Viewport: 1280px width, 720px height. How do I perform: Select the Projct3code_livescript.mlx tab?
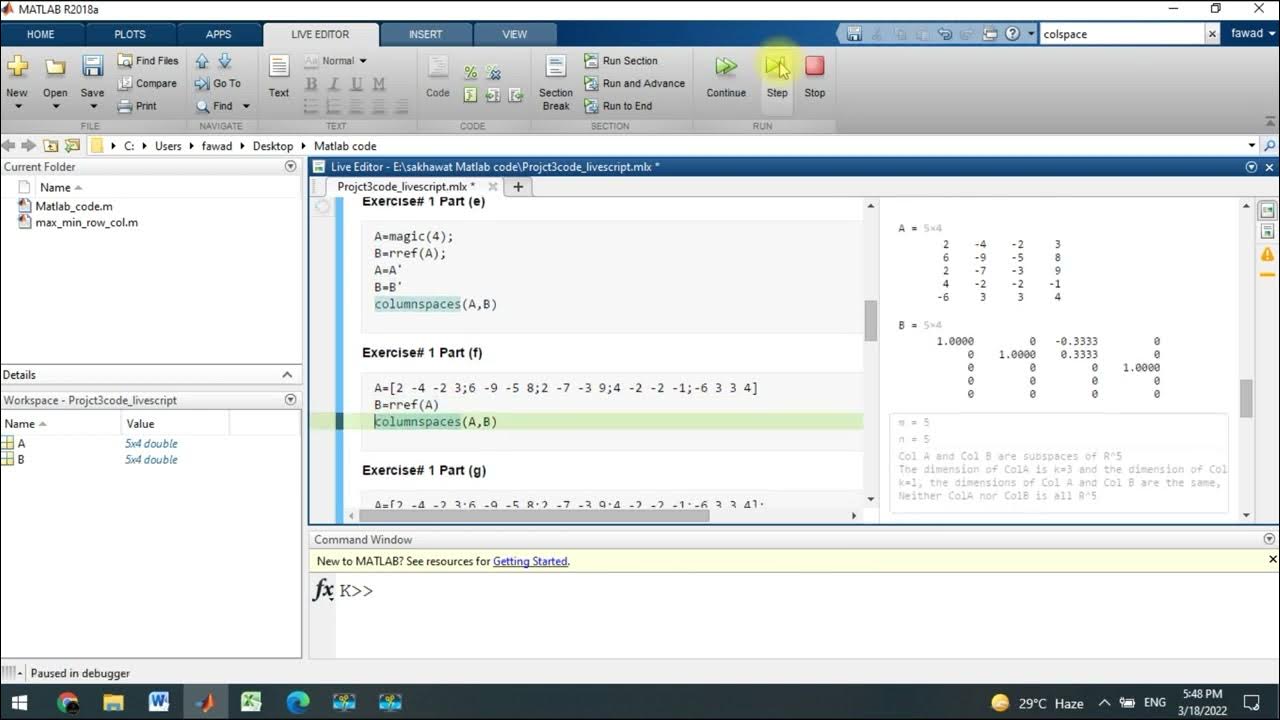point(406,187)
